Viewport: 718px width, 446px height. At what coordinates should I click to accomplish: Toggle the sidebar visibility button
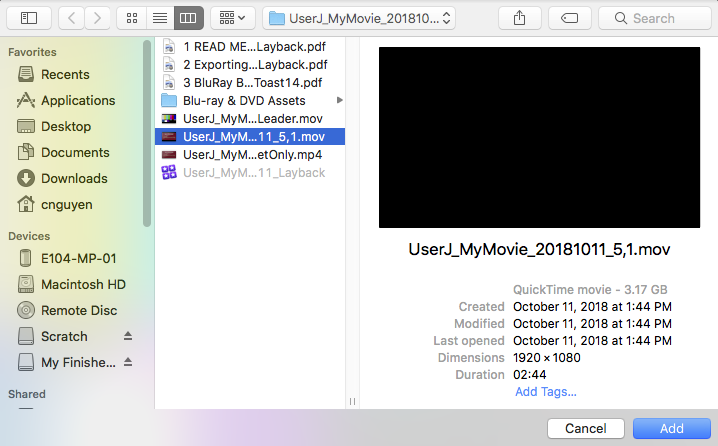click(29, 18)
